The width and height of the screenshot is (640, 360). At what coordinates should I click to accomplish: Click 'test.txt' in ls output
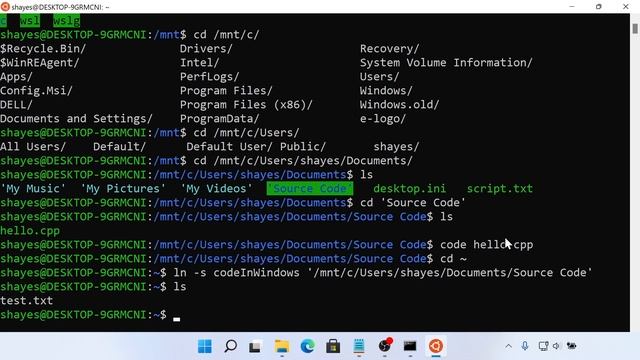(x=27, y=301)
